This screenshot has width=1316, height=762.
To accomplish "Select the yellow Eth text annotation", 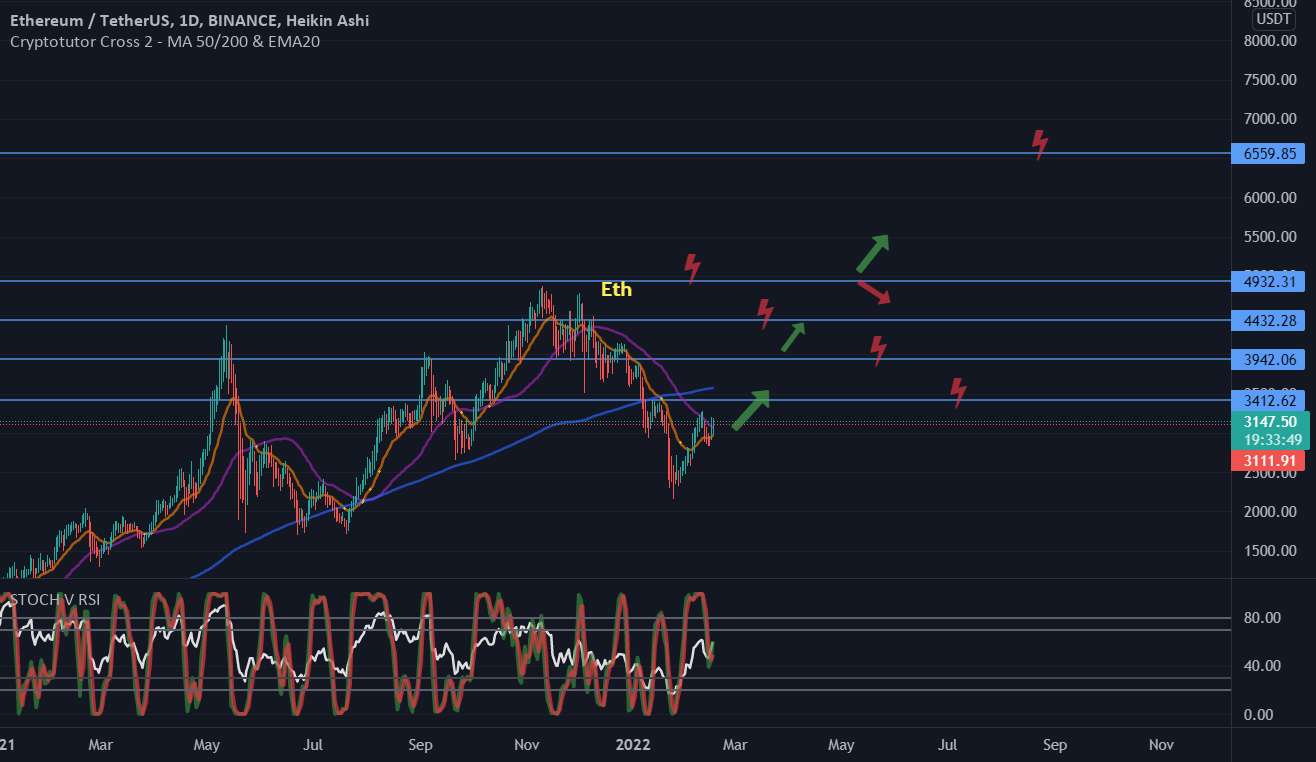I will point(616,290).
